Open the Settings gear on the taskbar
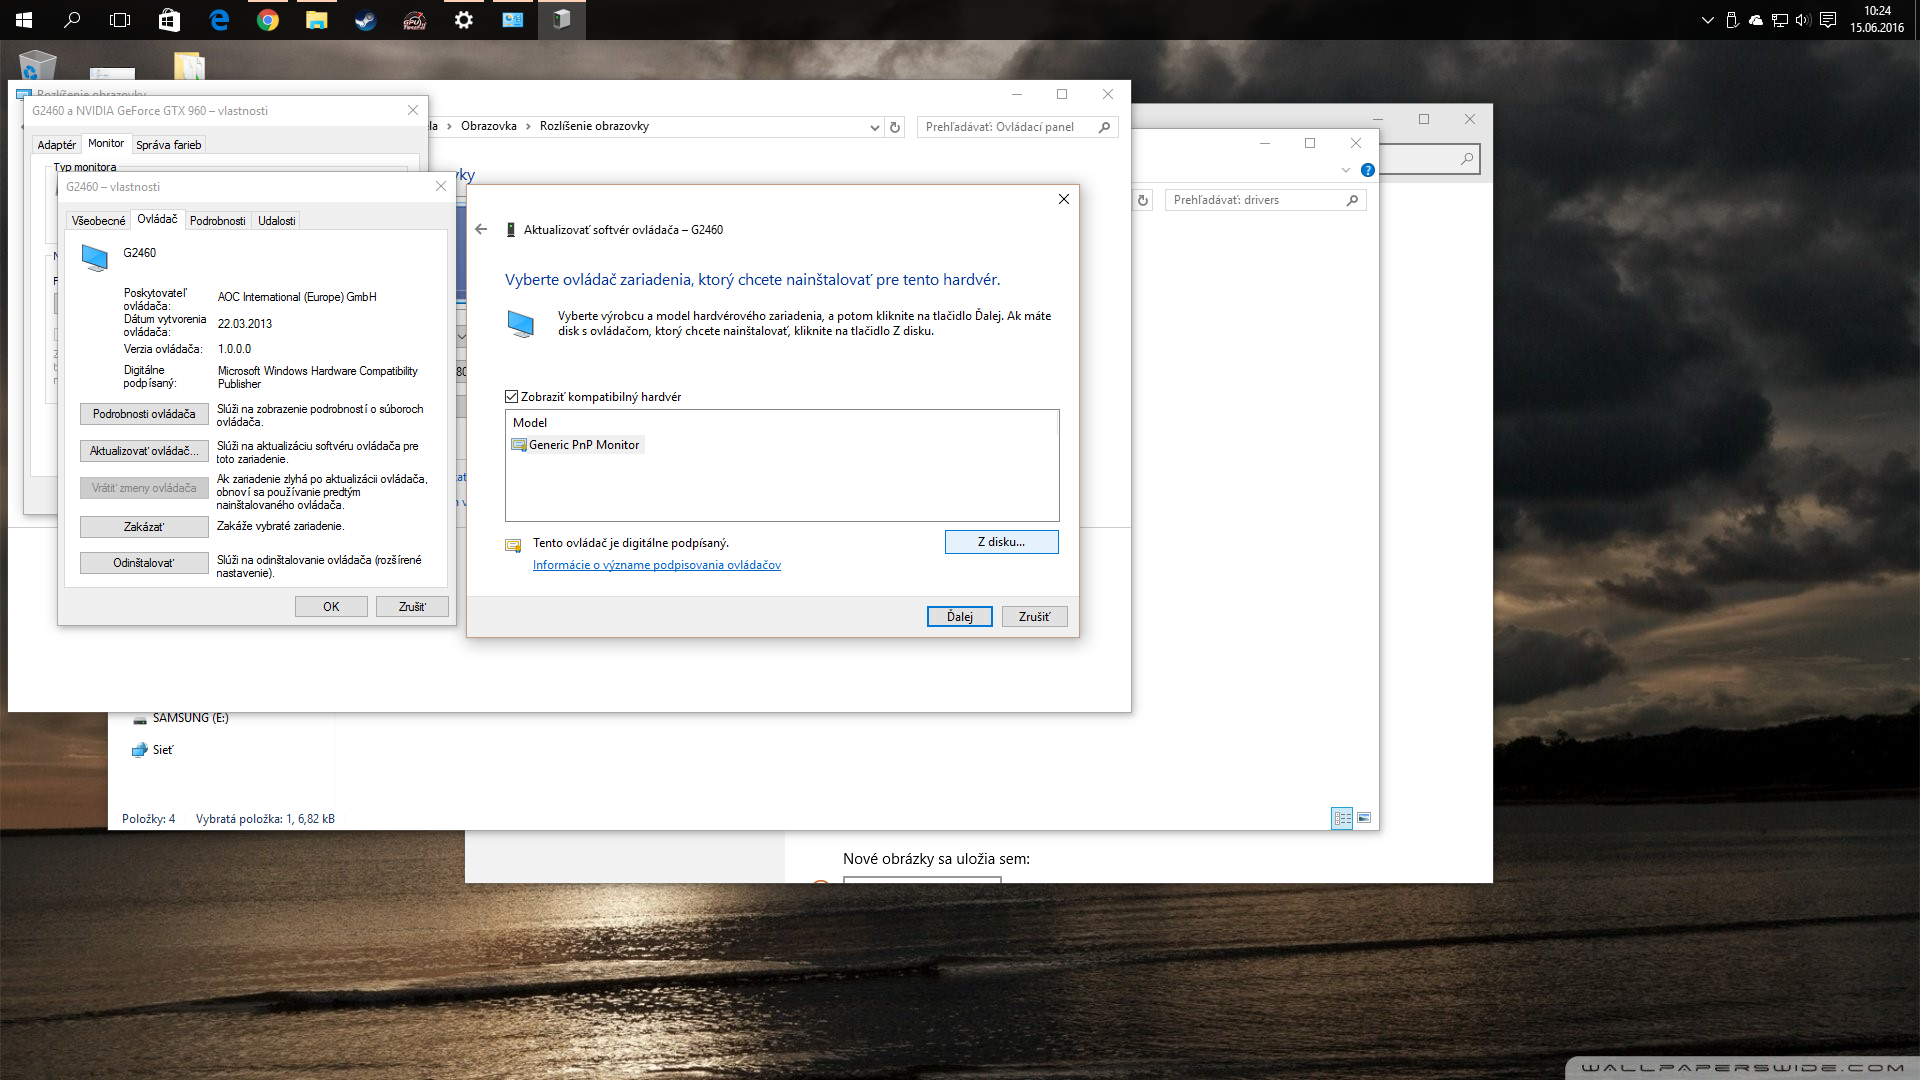This screenshot has height=1080, width=1920. tap(463, 20)
